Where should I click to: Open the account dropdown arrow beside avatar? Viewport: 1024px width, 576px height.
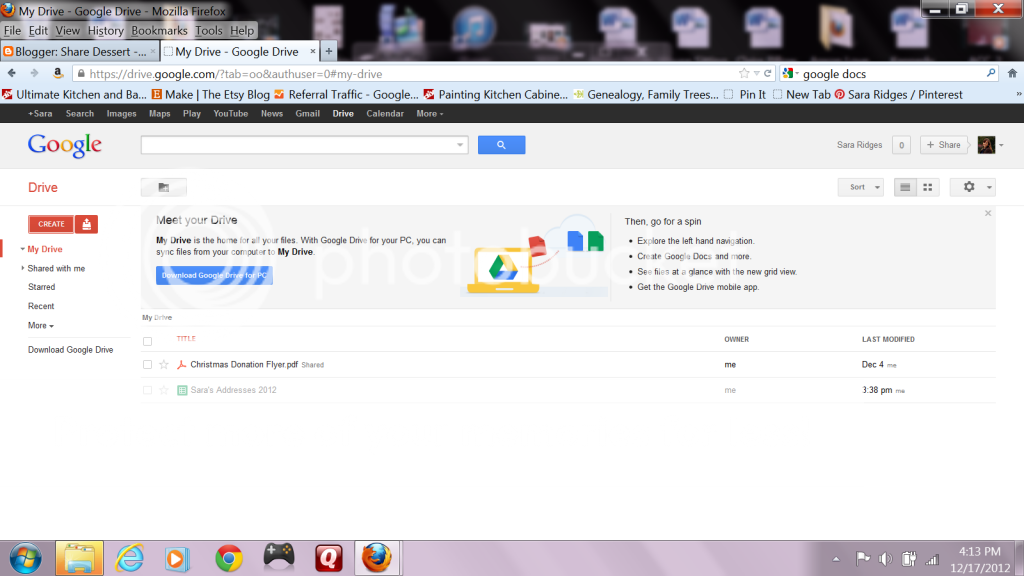(x=1001, y=145)
